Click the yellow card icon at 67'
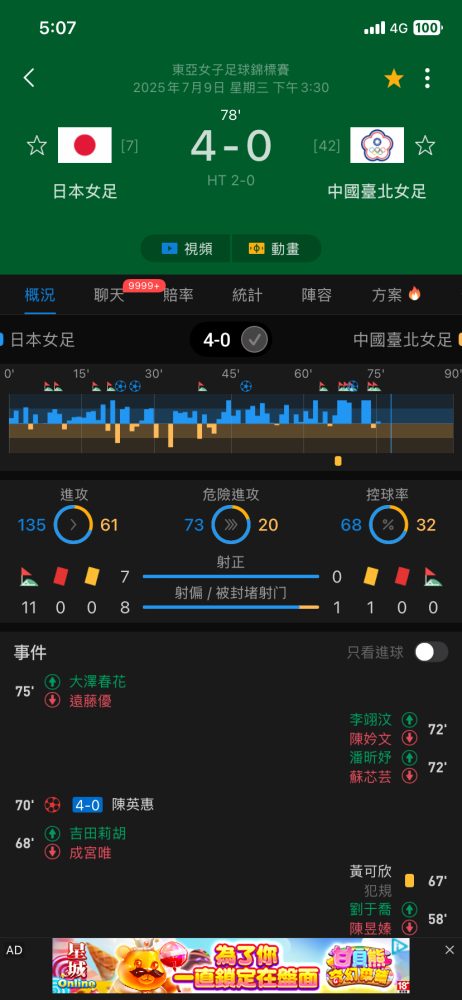This screenshot has width=462, height=1000. (409, 881)
